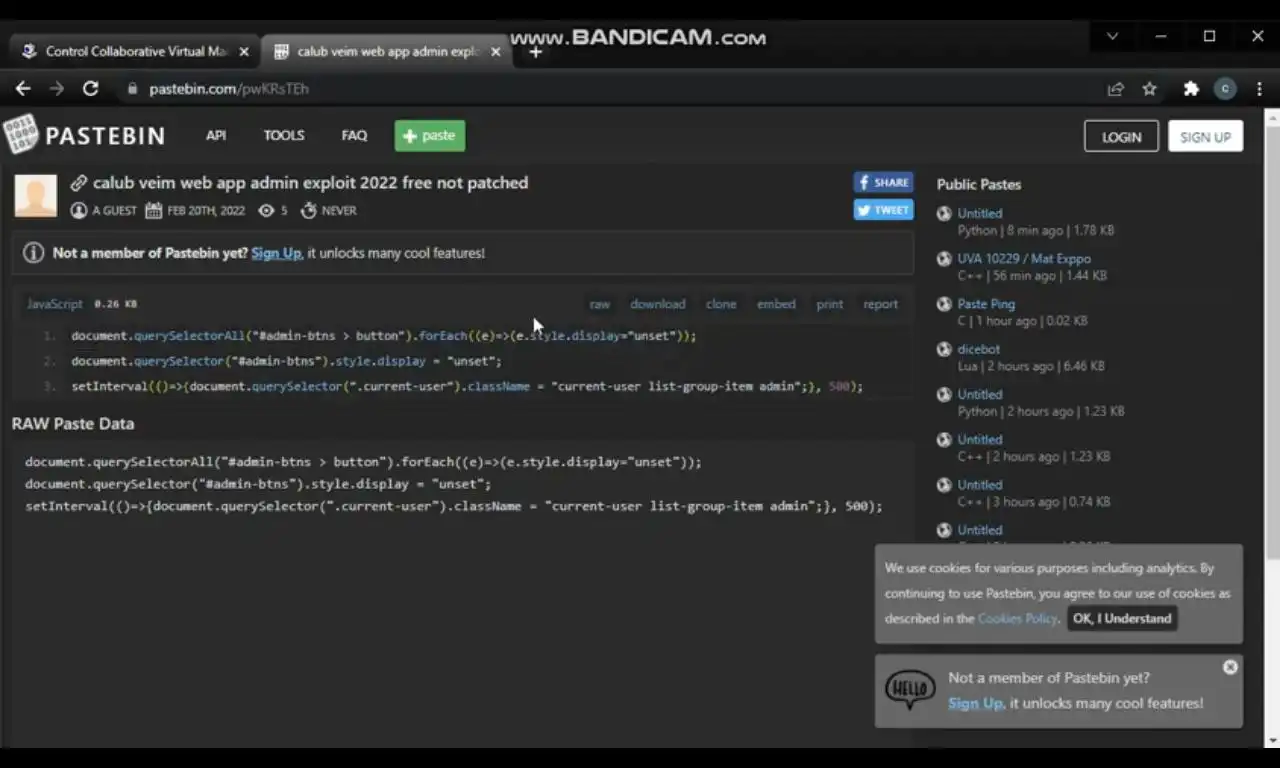Click the link icon beside paste title

pyautogui.click(x=79, y=183)
